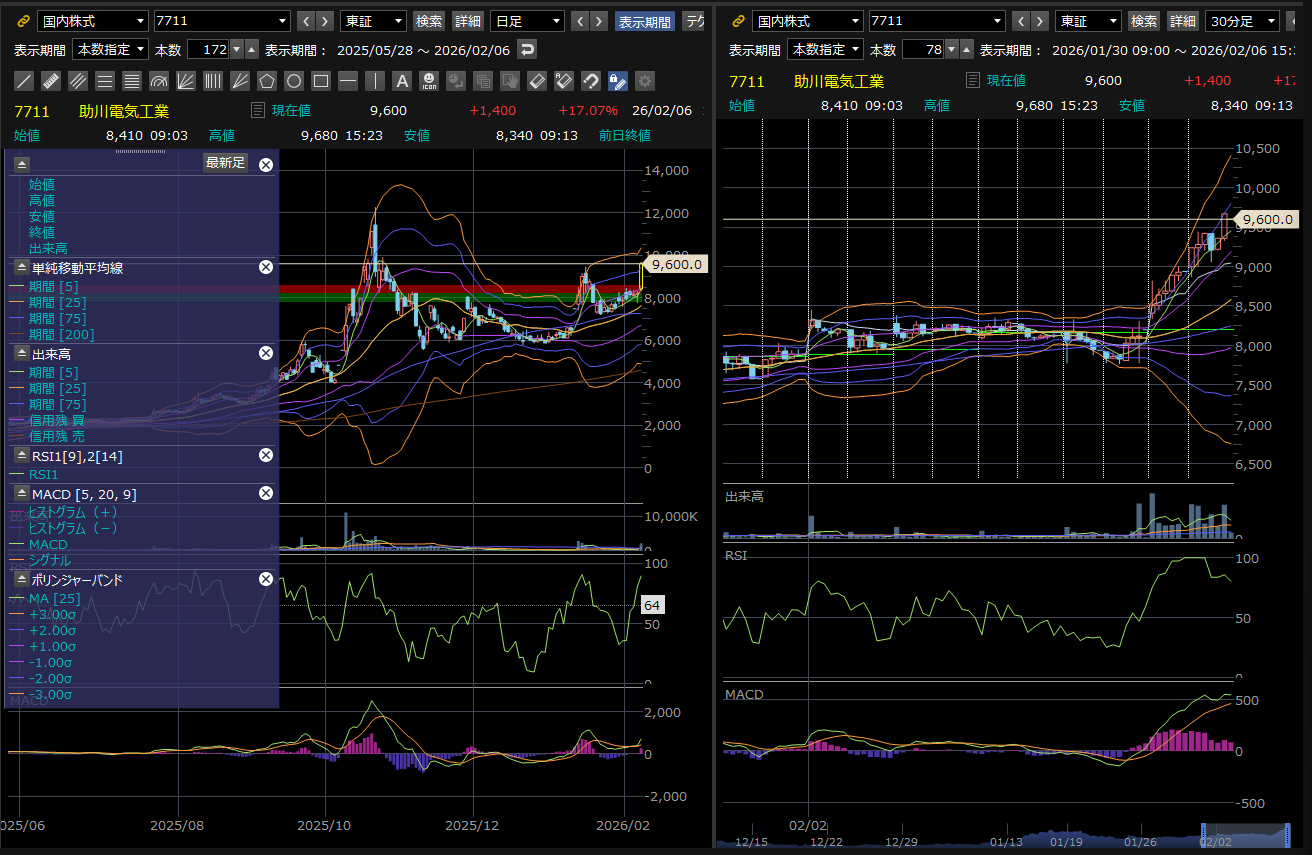1312x855 pixels.
Task: Pick the text annotation tool (A)
Action: tap(402, 81)
